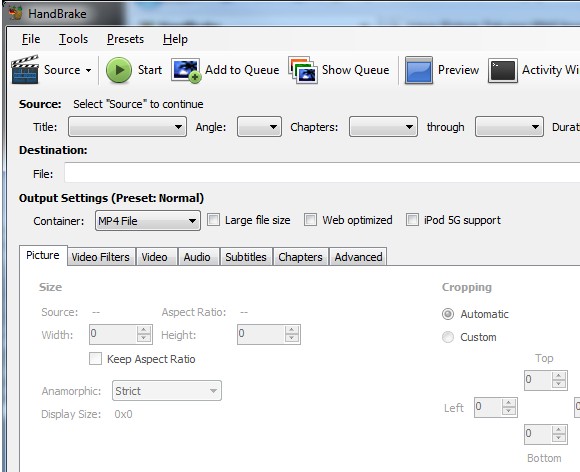Click the Preview window icon
The height and width of the screenshot is (472, 580).
tap(419, 70)
